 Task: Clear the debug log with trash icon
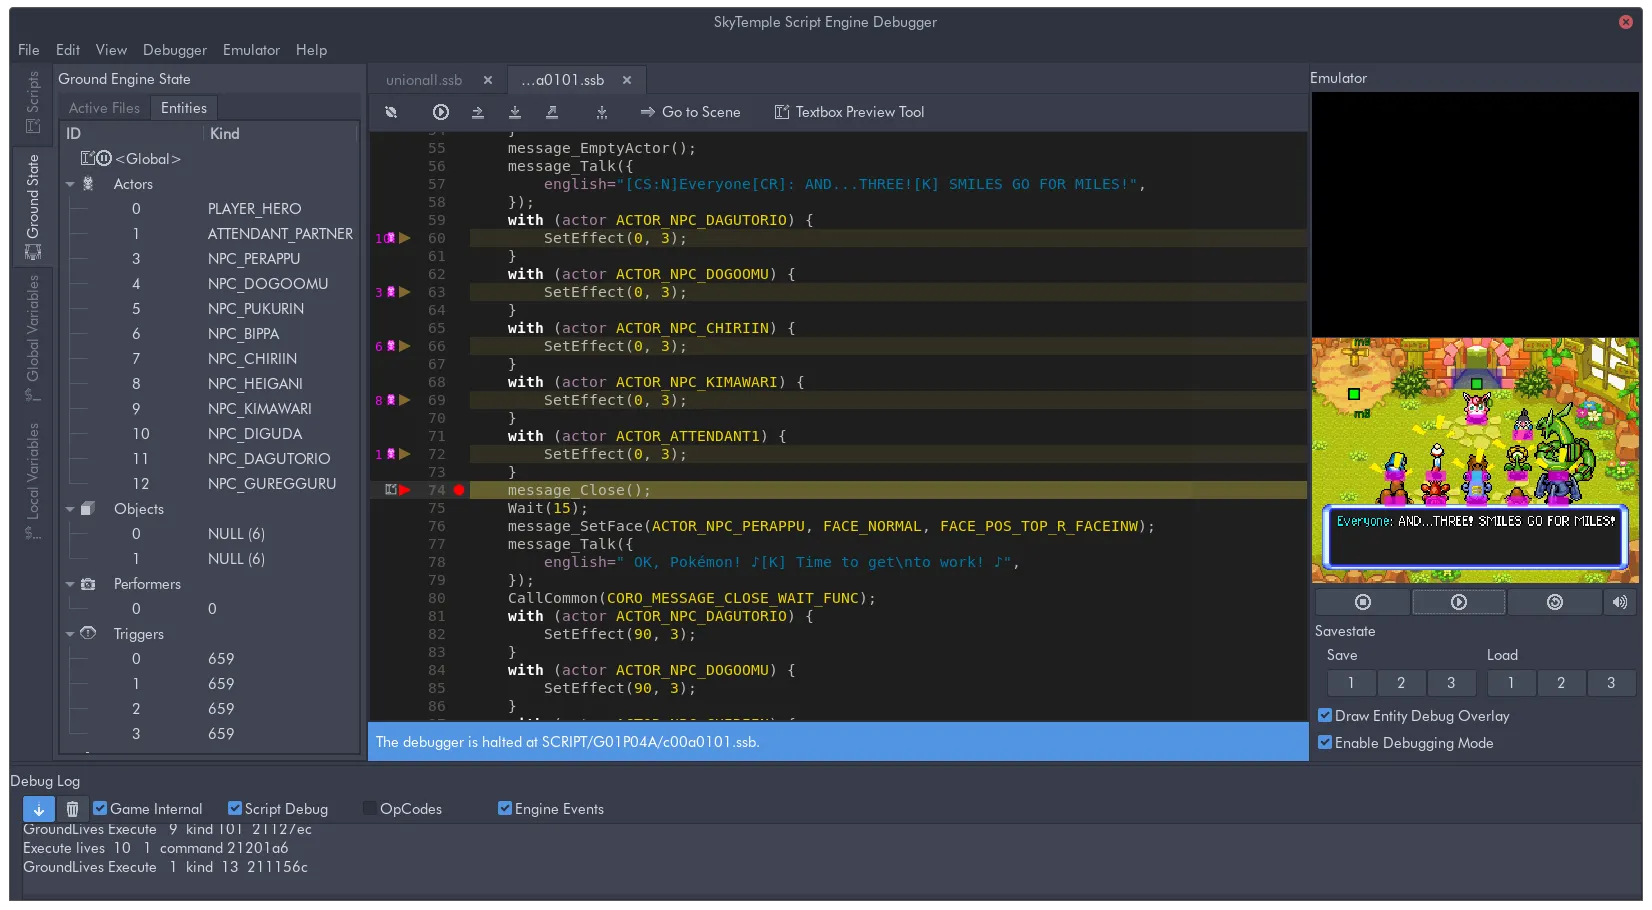(72, 809)
